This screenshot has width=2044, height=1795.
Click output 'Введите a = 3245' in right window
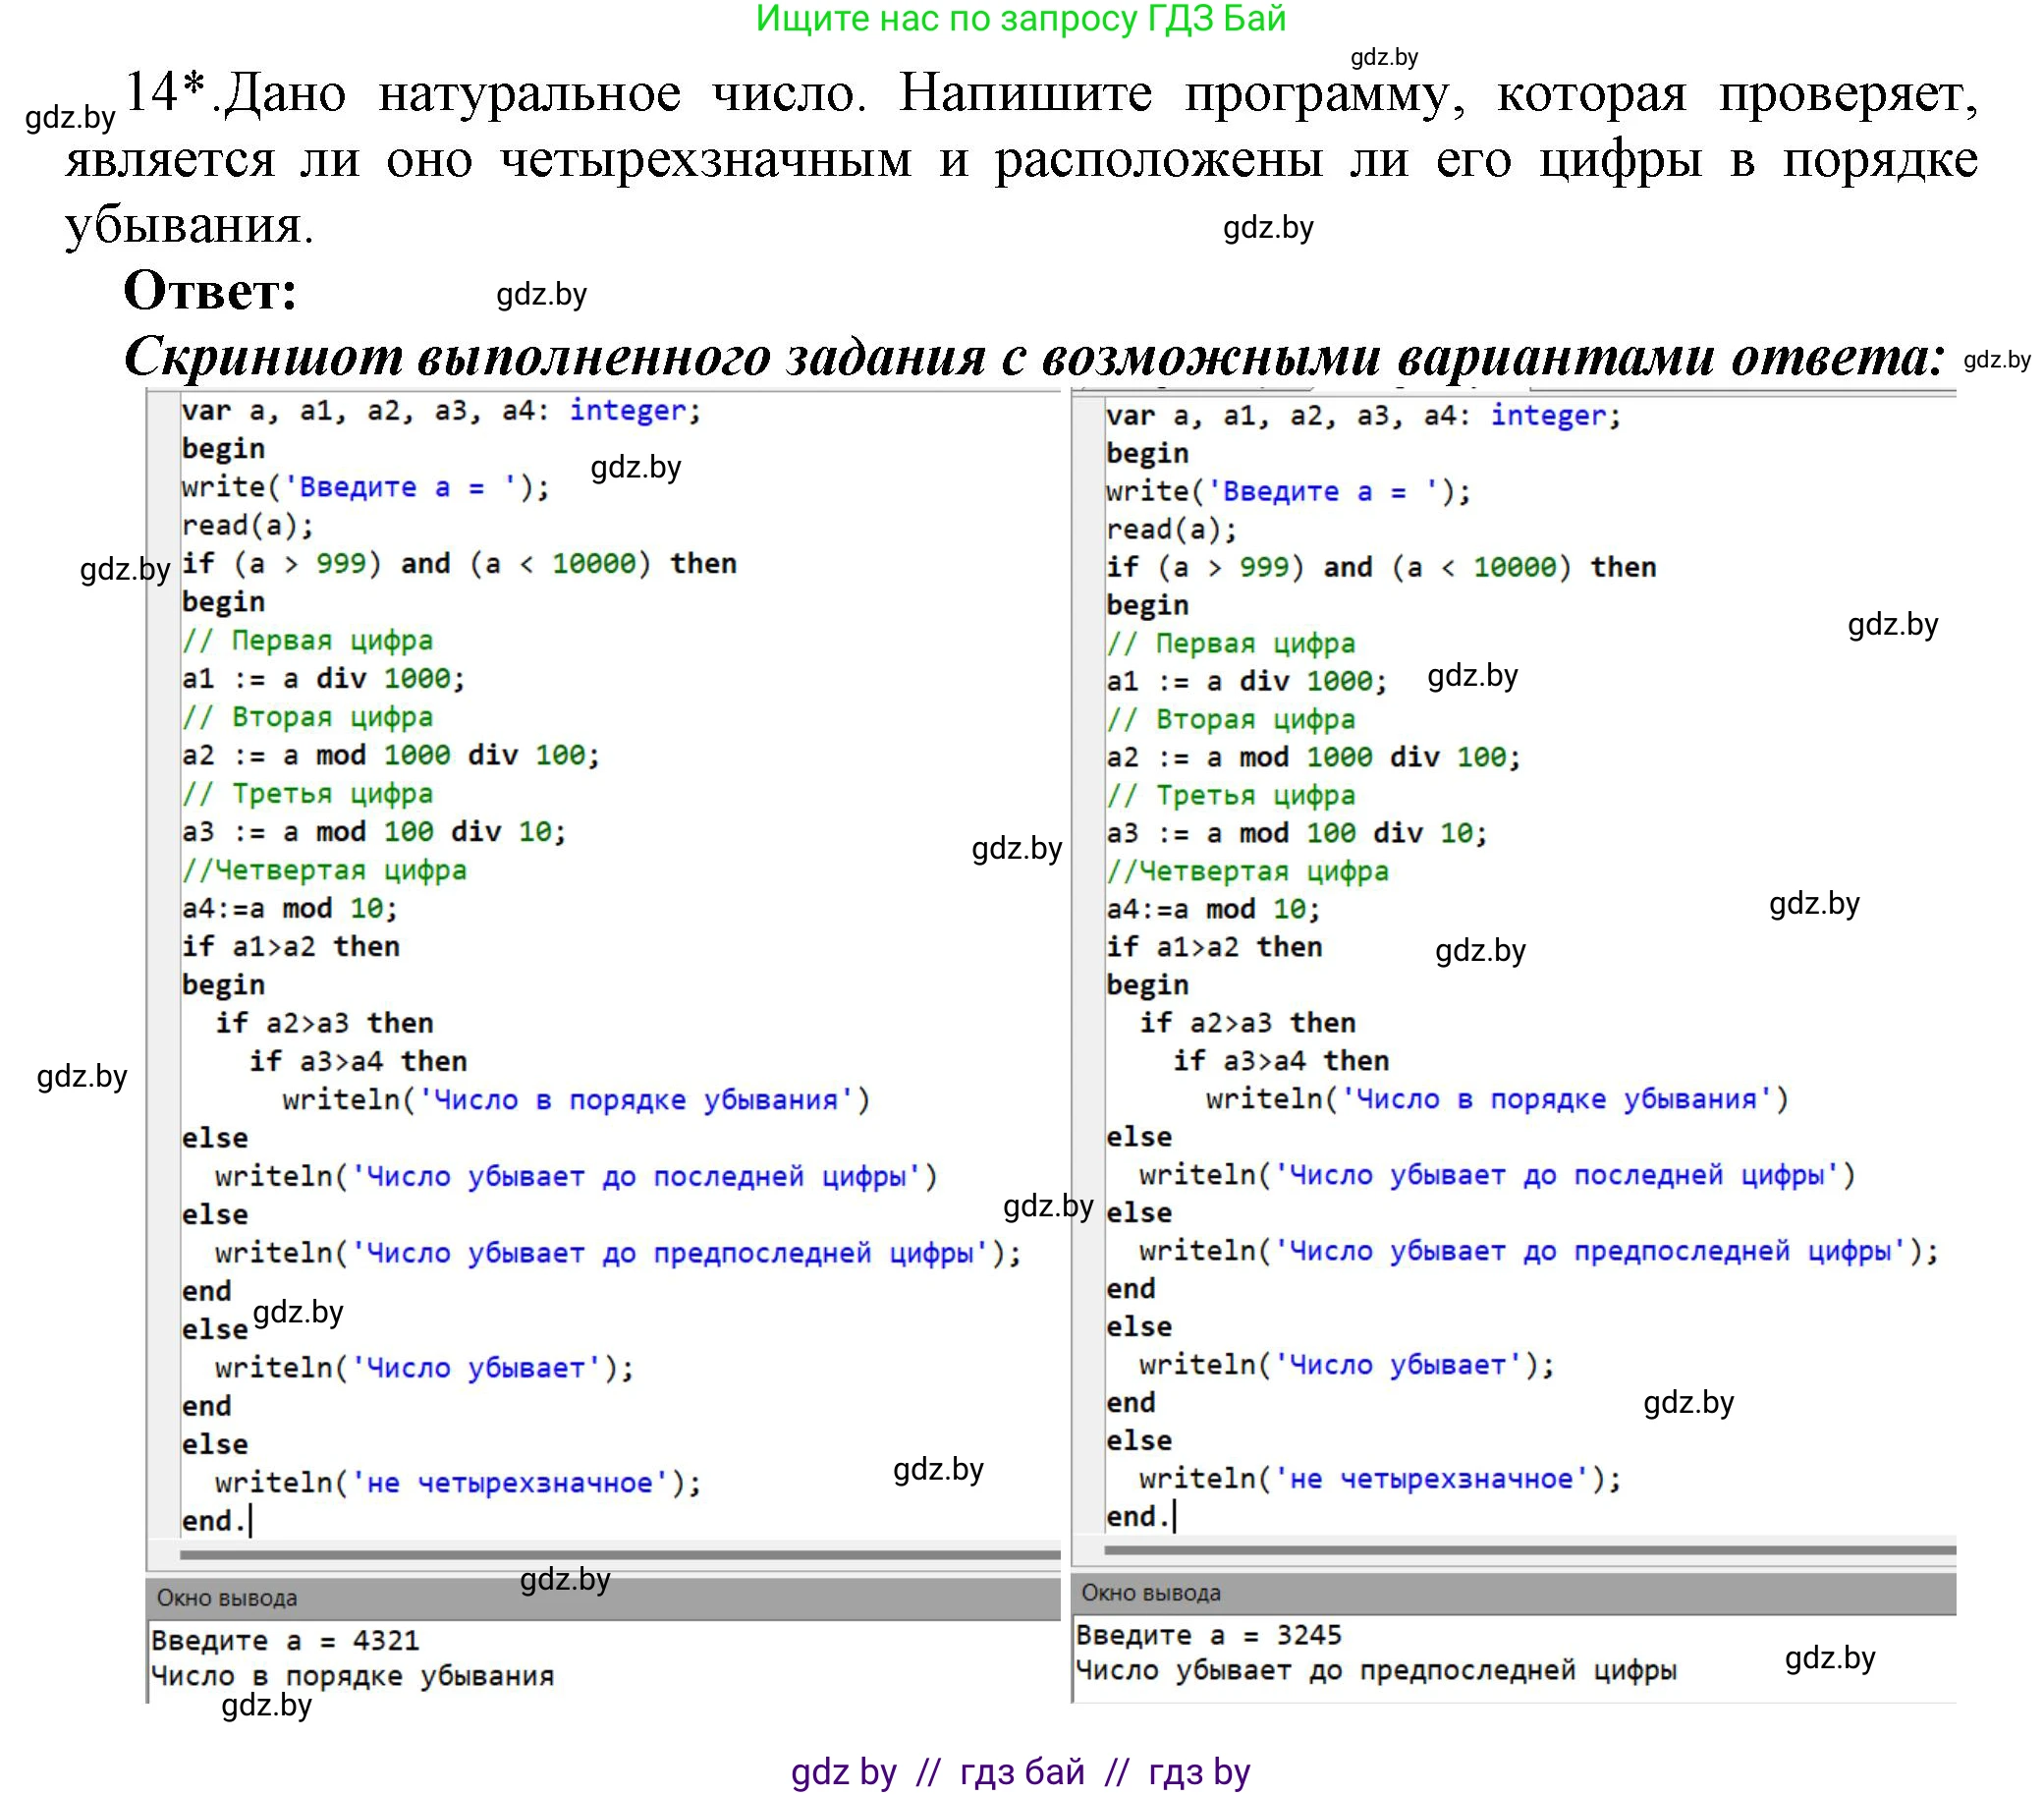[x=1209, y=1636]
